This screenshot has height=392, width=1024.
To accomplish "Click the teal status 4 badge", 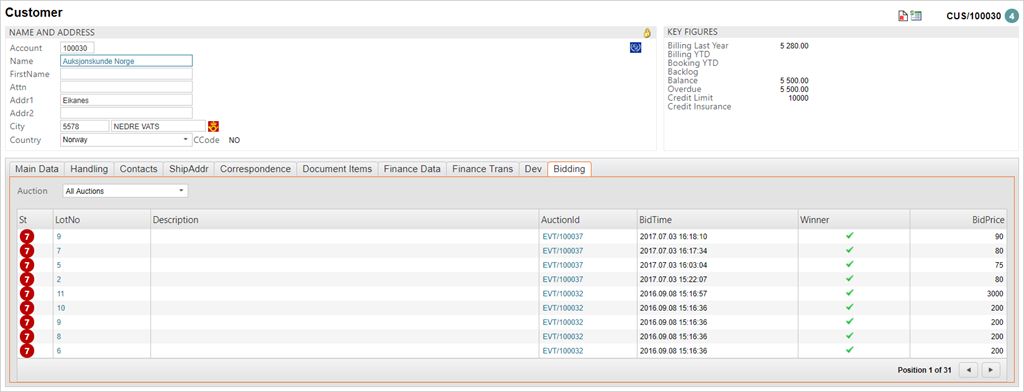I will [1012, 16].
